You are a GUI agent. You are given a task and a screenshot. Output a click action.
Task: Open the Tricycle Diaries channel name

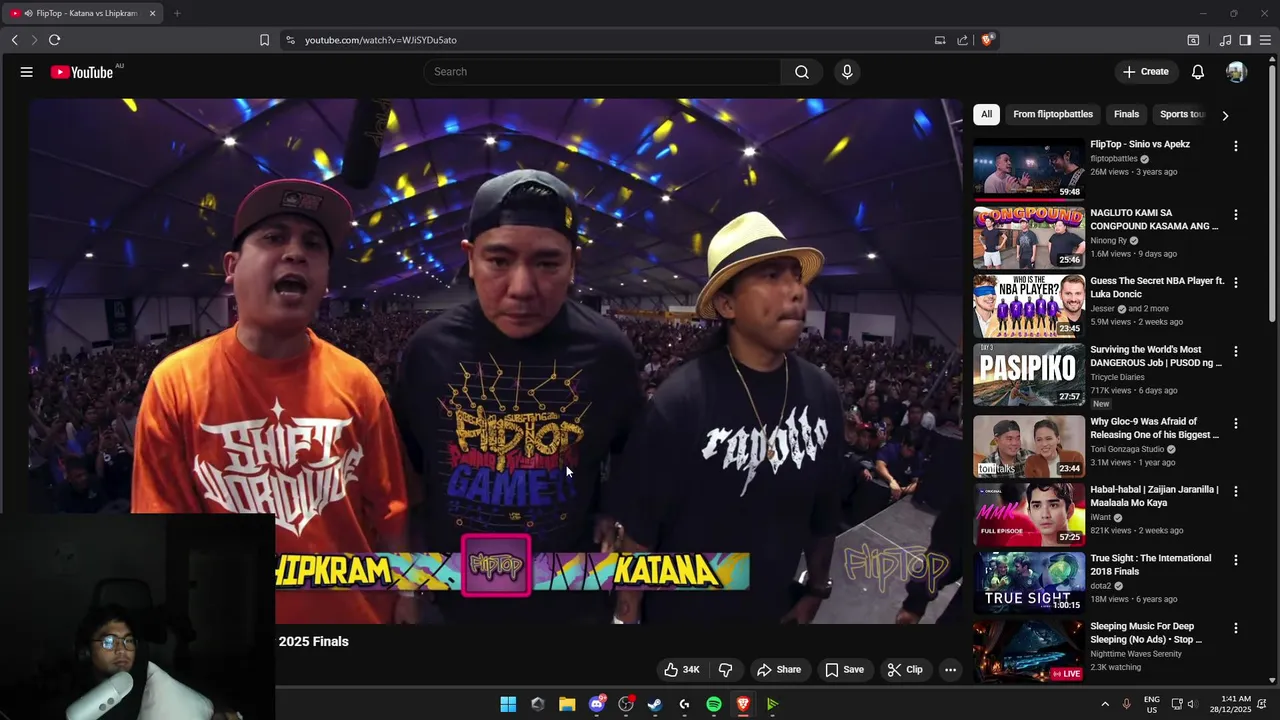(1117, 377)
